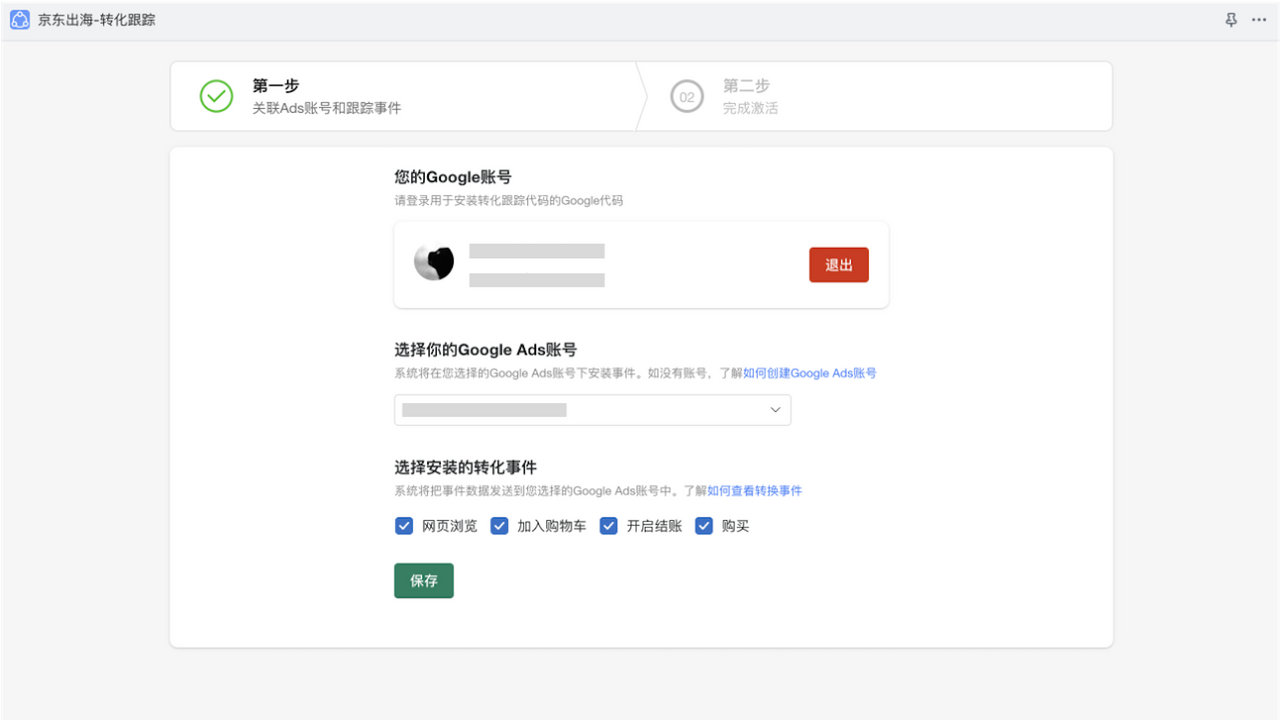The image size is (1280, 720).
Task: Click 请登录用于安装转化跟踪代码的Google代码 hint text
Action: tap(509, 201)
